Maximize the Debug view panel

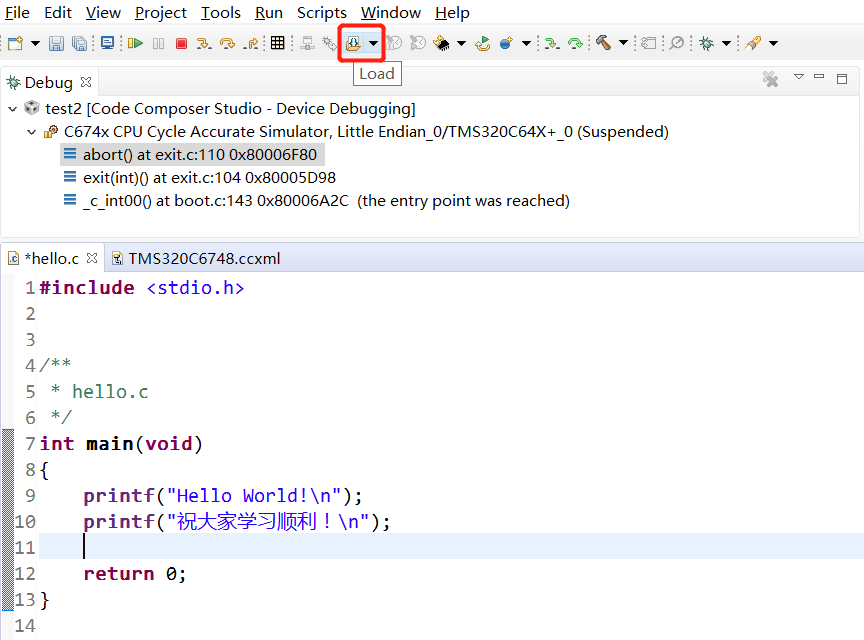tap(842, 79)
